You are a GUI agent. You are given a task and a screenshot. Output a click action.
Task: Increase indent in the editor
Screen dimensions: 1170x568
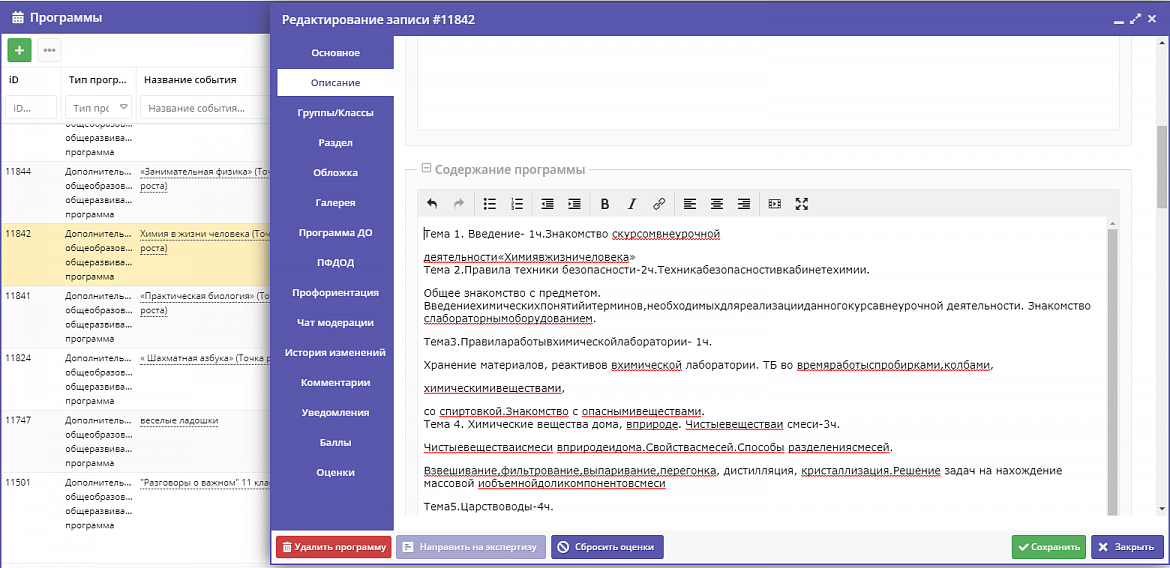click(575, 203)
